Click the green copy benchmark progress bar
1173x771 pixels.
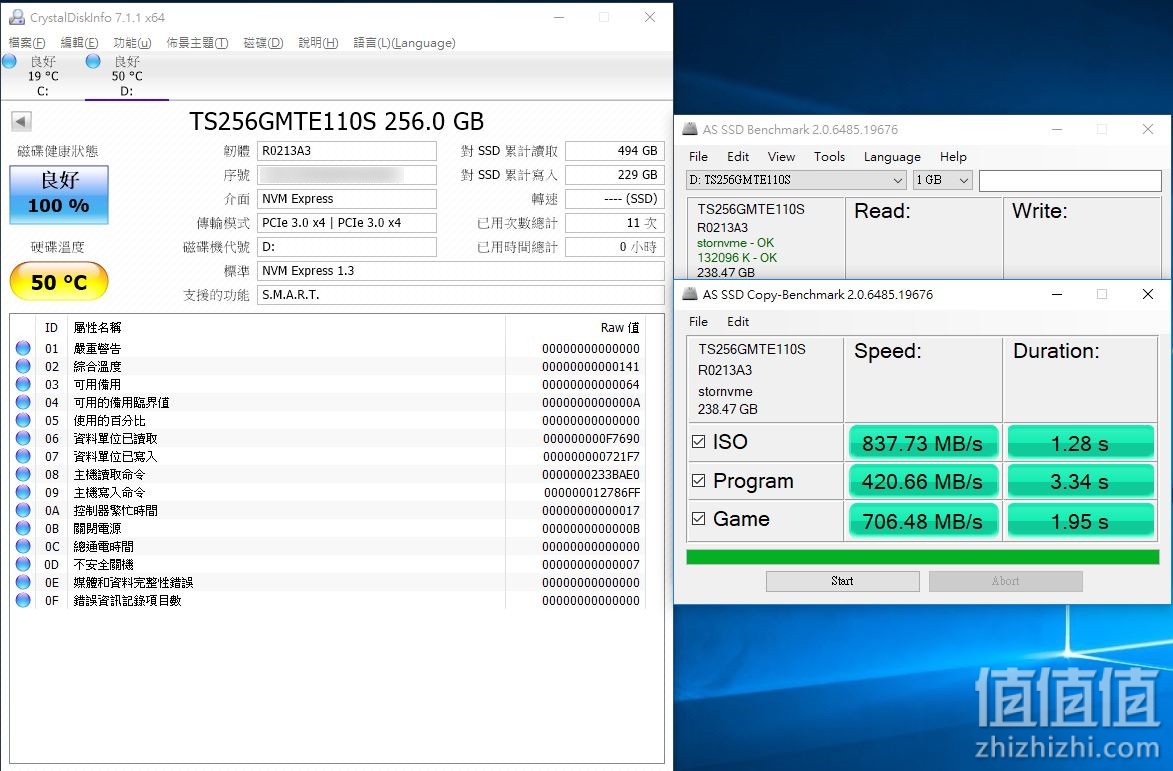tap(922, 557)
